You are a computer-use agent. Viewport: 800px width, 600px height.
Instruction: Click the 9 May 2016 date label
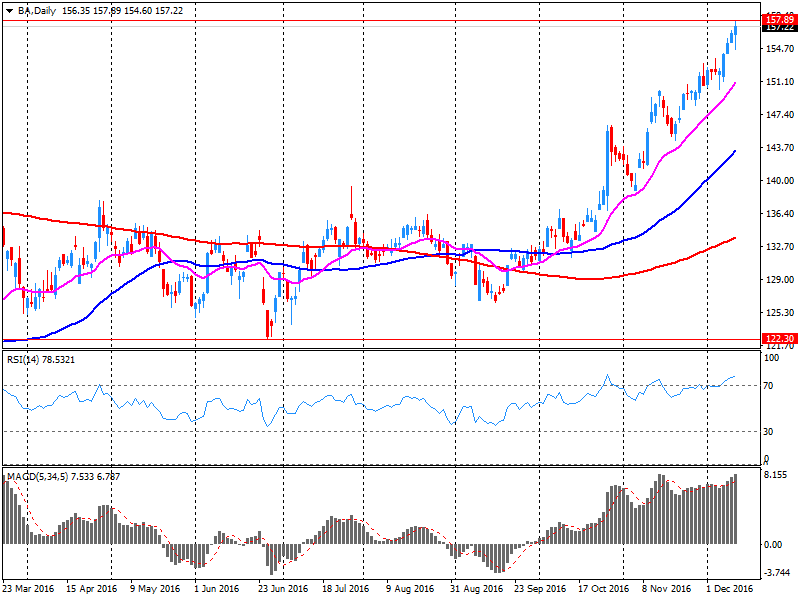tap(155, 589)
